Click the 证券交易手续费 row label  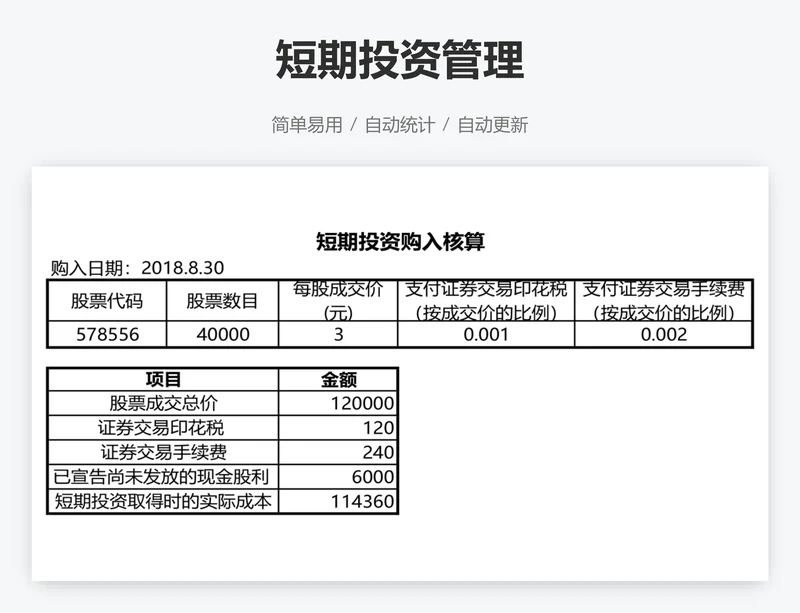pyautogui.click(x=163, y=452)
